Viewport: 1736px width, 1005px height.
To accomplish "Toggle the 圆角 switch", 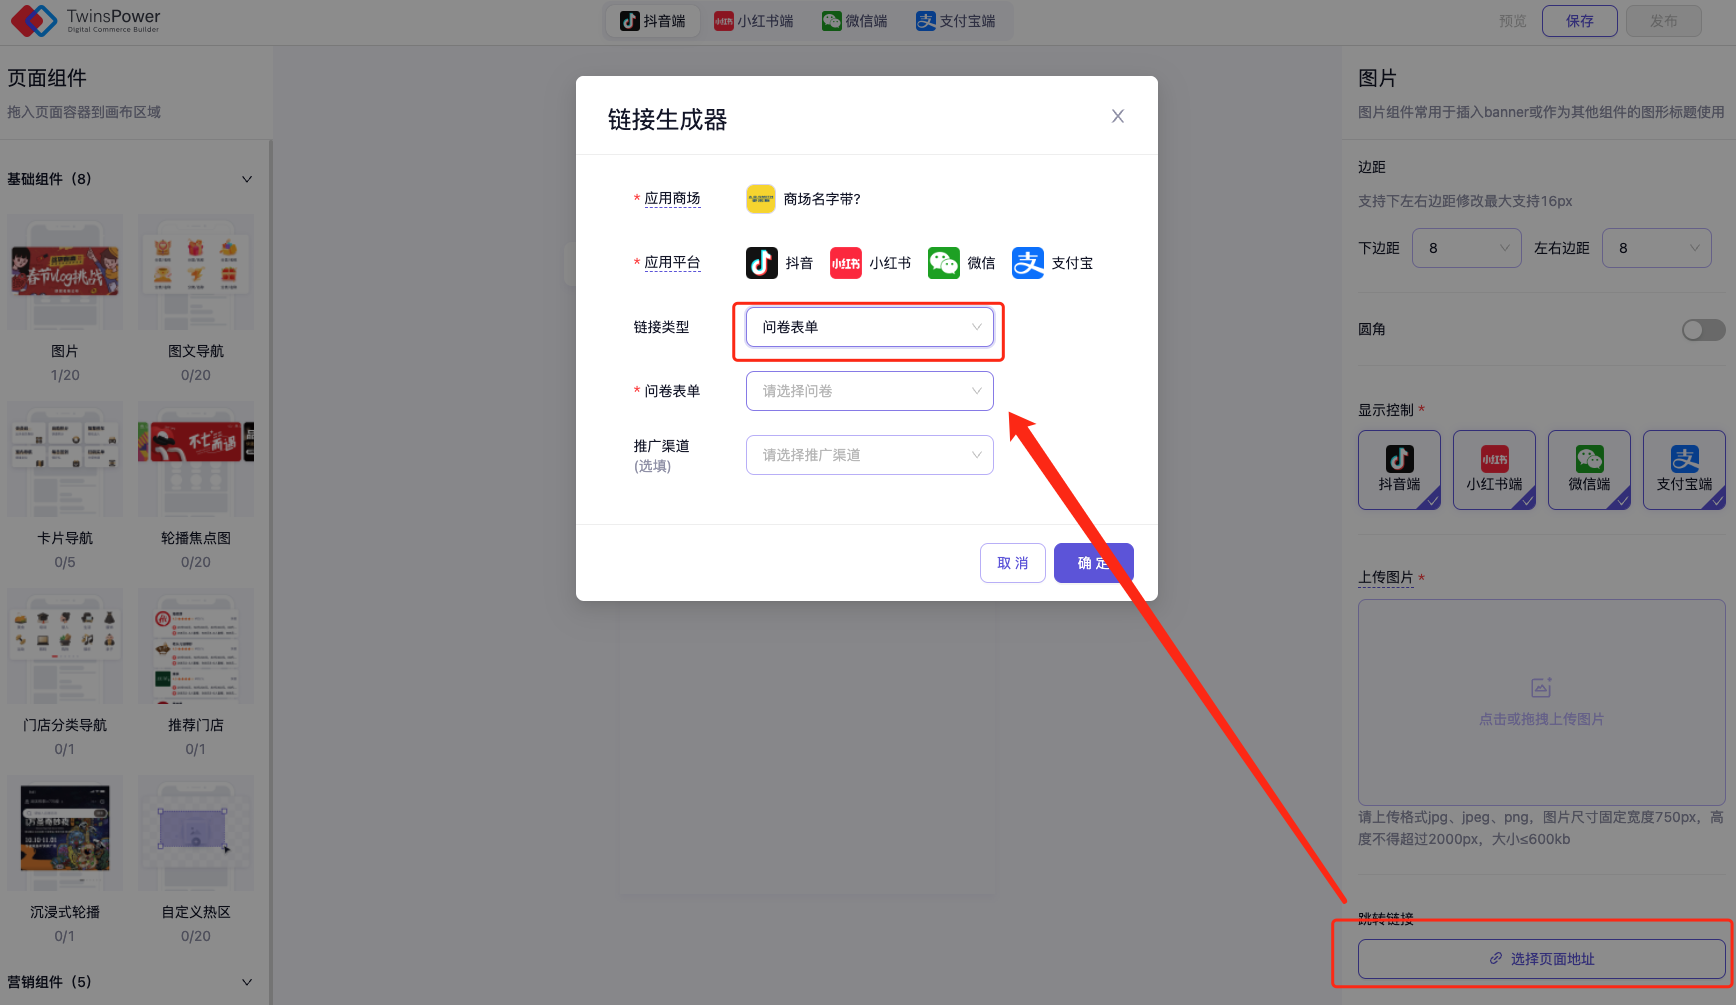I will [1703, 330].
